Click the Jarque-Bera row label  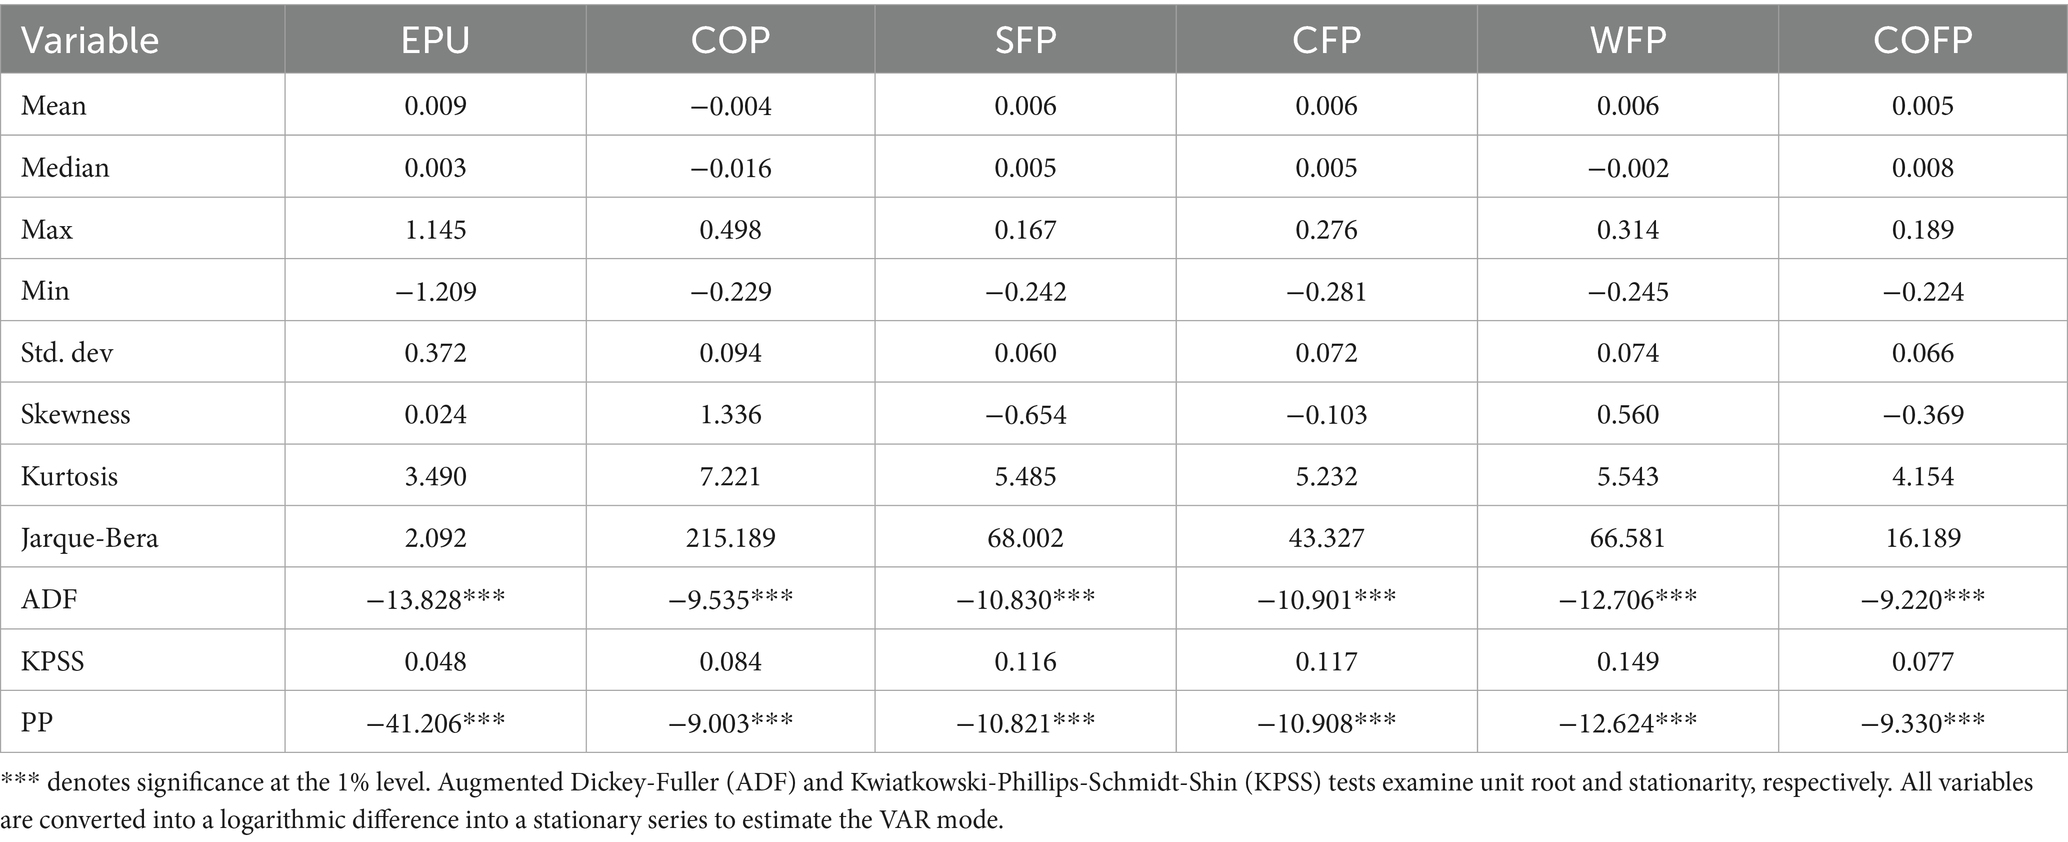90,538
